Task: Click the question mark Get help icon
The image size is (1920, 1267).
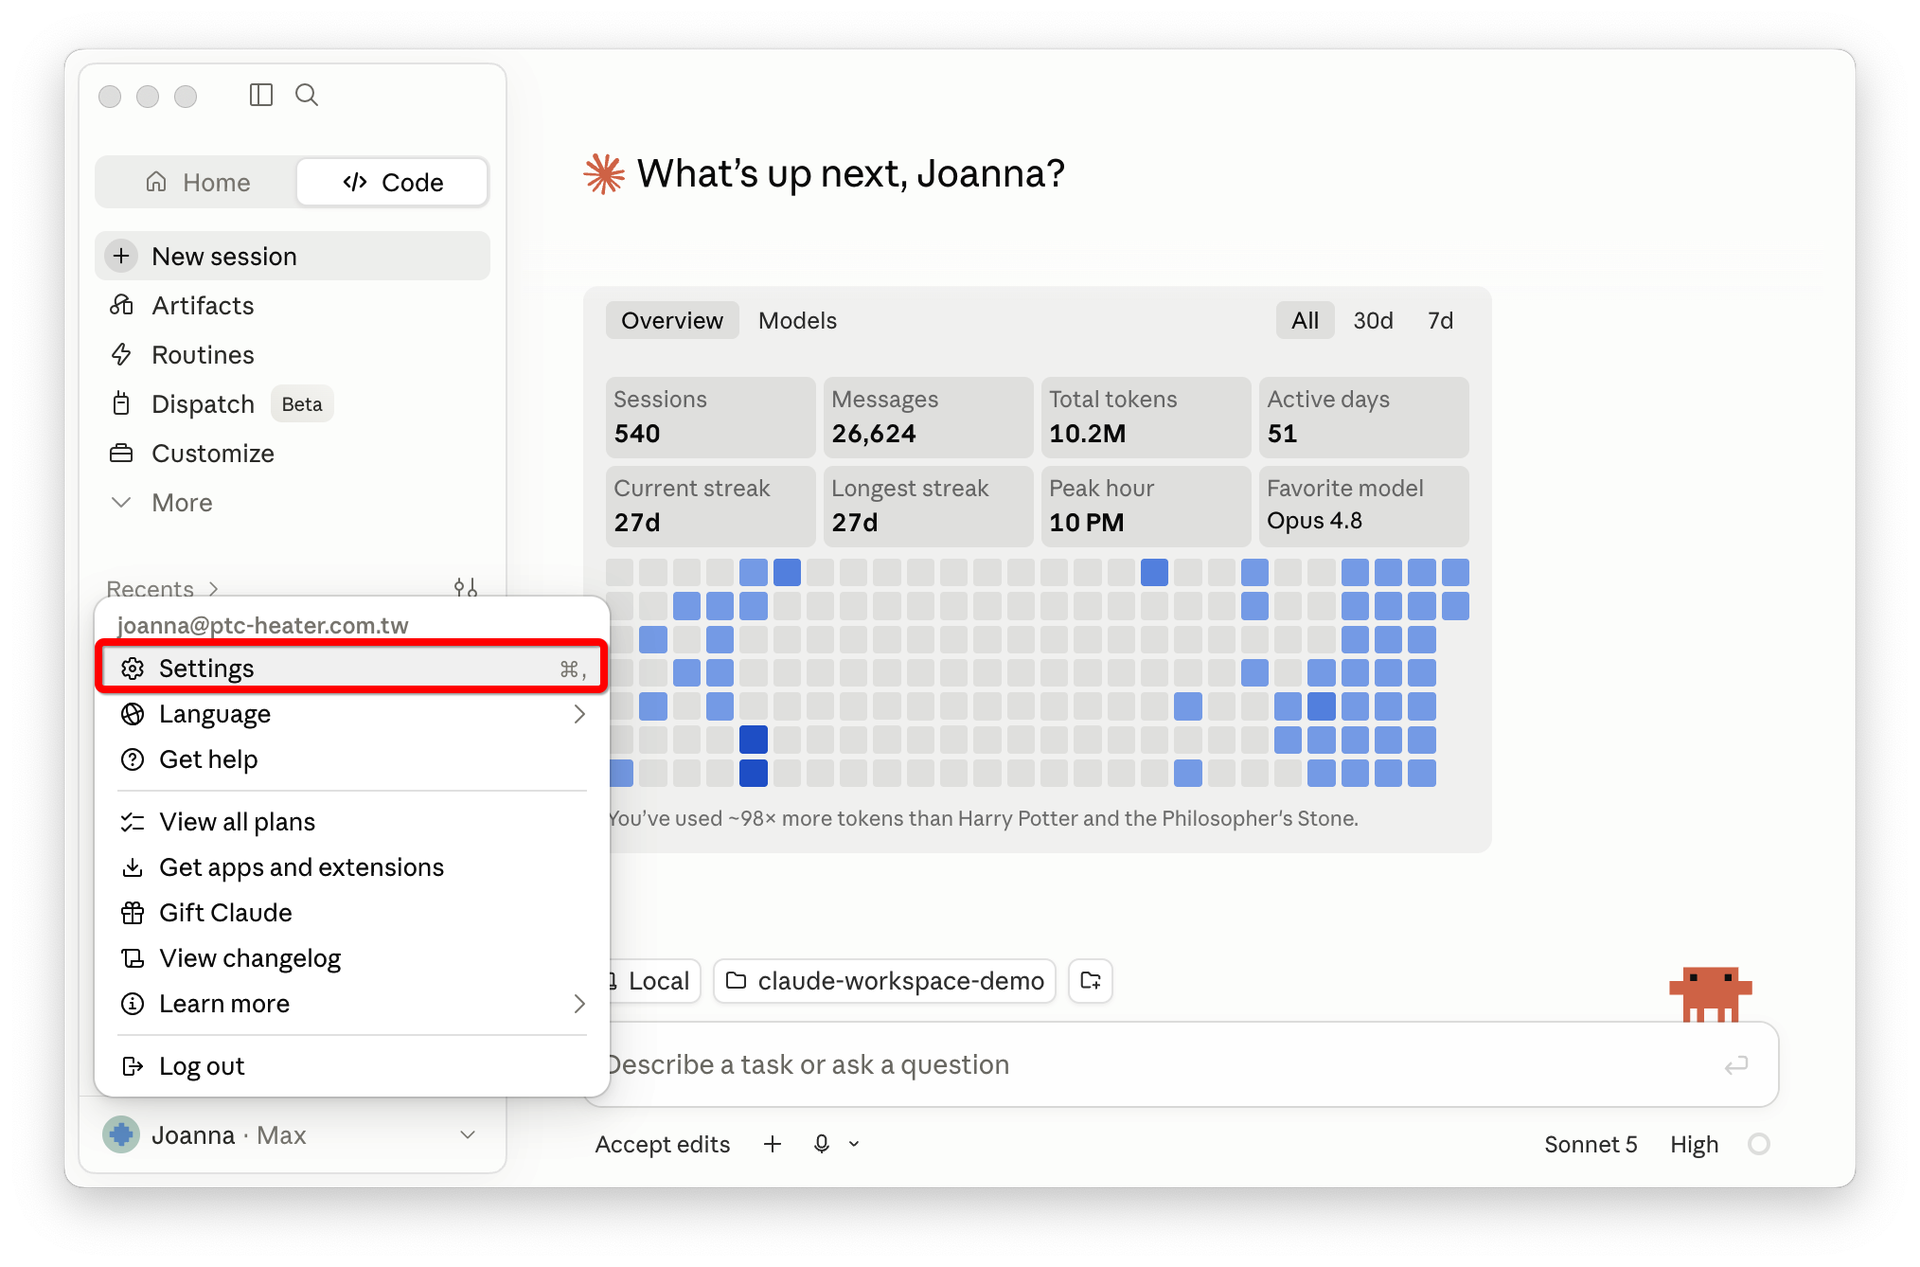Action: (132, 760)
